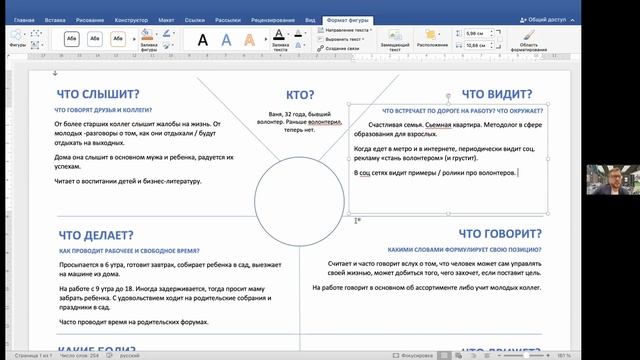Switch to the Рецензирование tab
Image resolution: width=640 pixels, height=360 pixels.
(x=273, y=20)
